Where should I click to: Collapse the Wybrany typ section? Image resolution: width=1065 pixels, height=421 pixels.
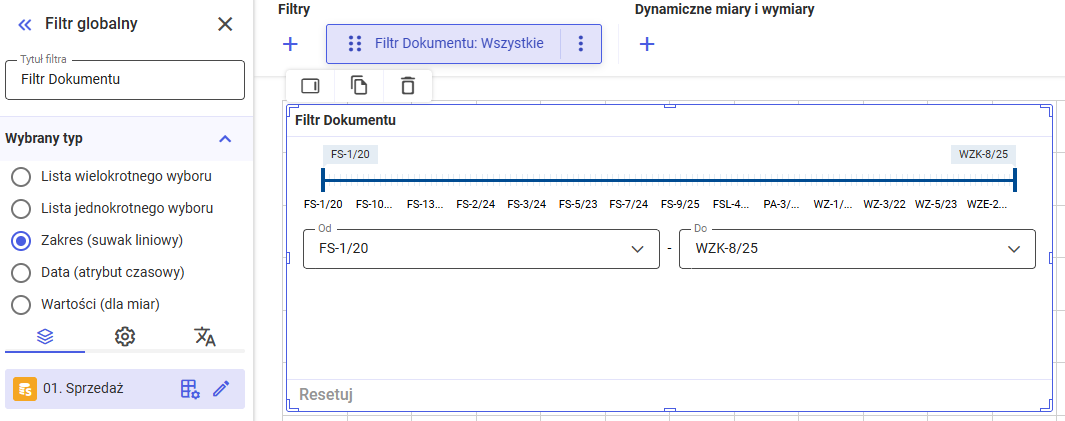[225, 139]
